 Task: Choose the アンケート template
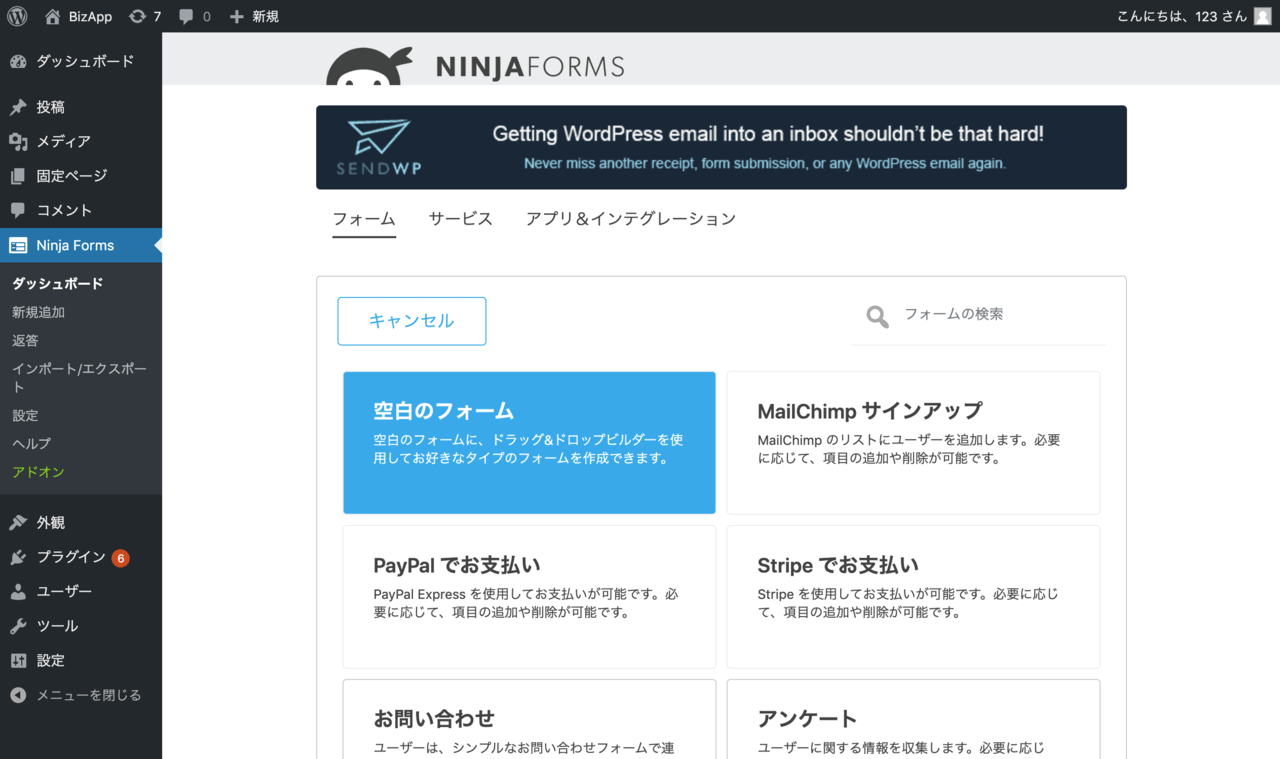point(913,719)
